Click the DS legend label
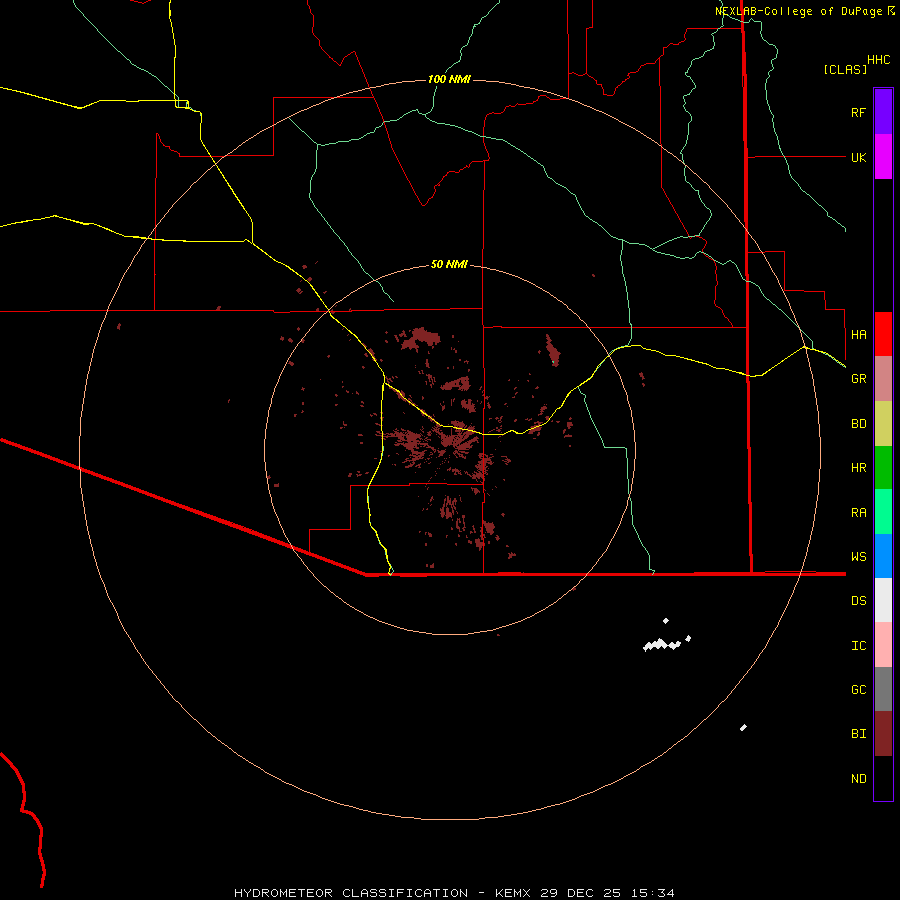 (x=858, y=600)
